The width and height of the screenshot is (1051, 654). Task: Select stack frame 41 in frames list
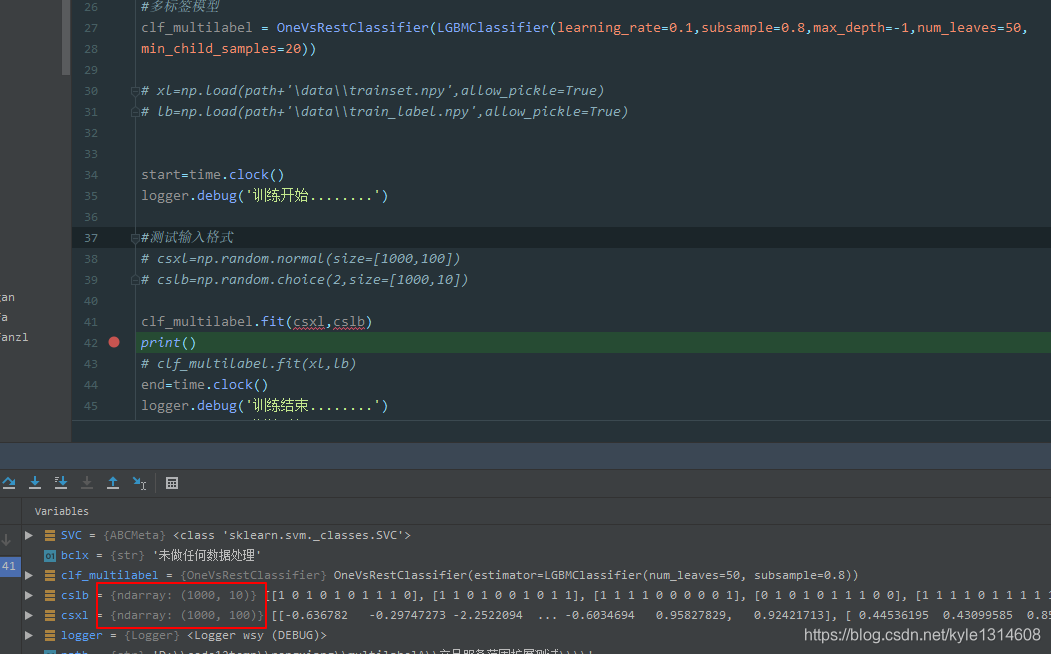9,566
